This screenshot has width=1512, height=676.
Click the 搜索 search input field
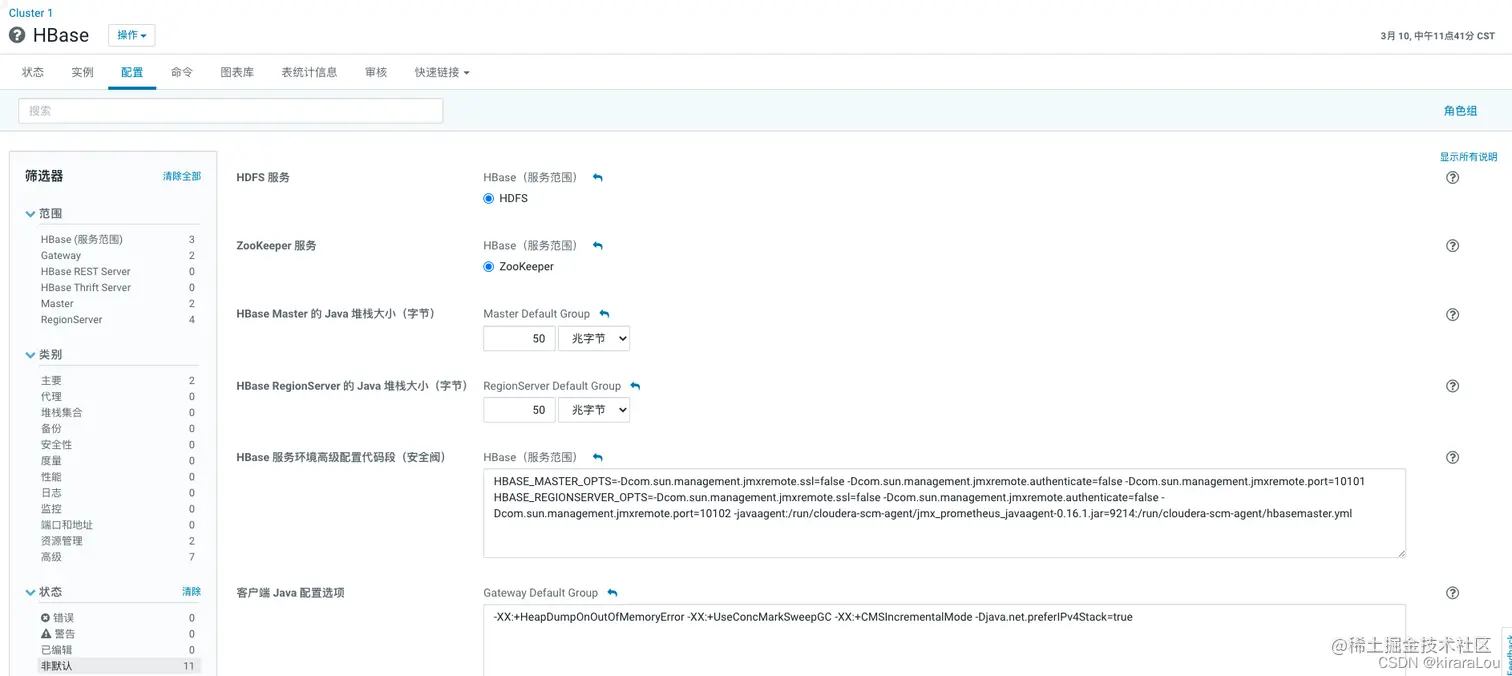[x=230, y=110]
